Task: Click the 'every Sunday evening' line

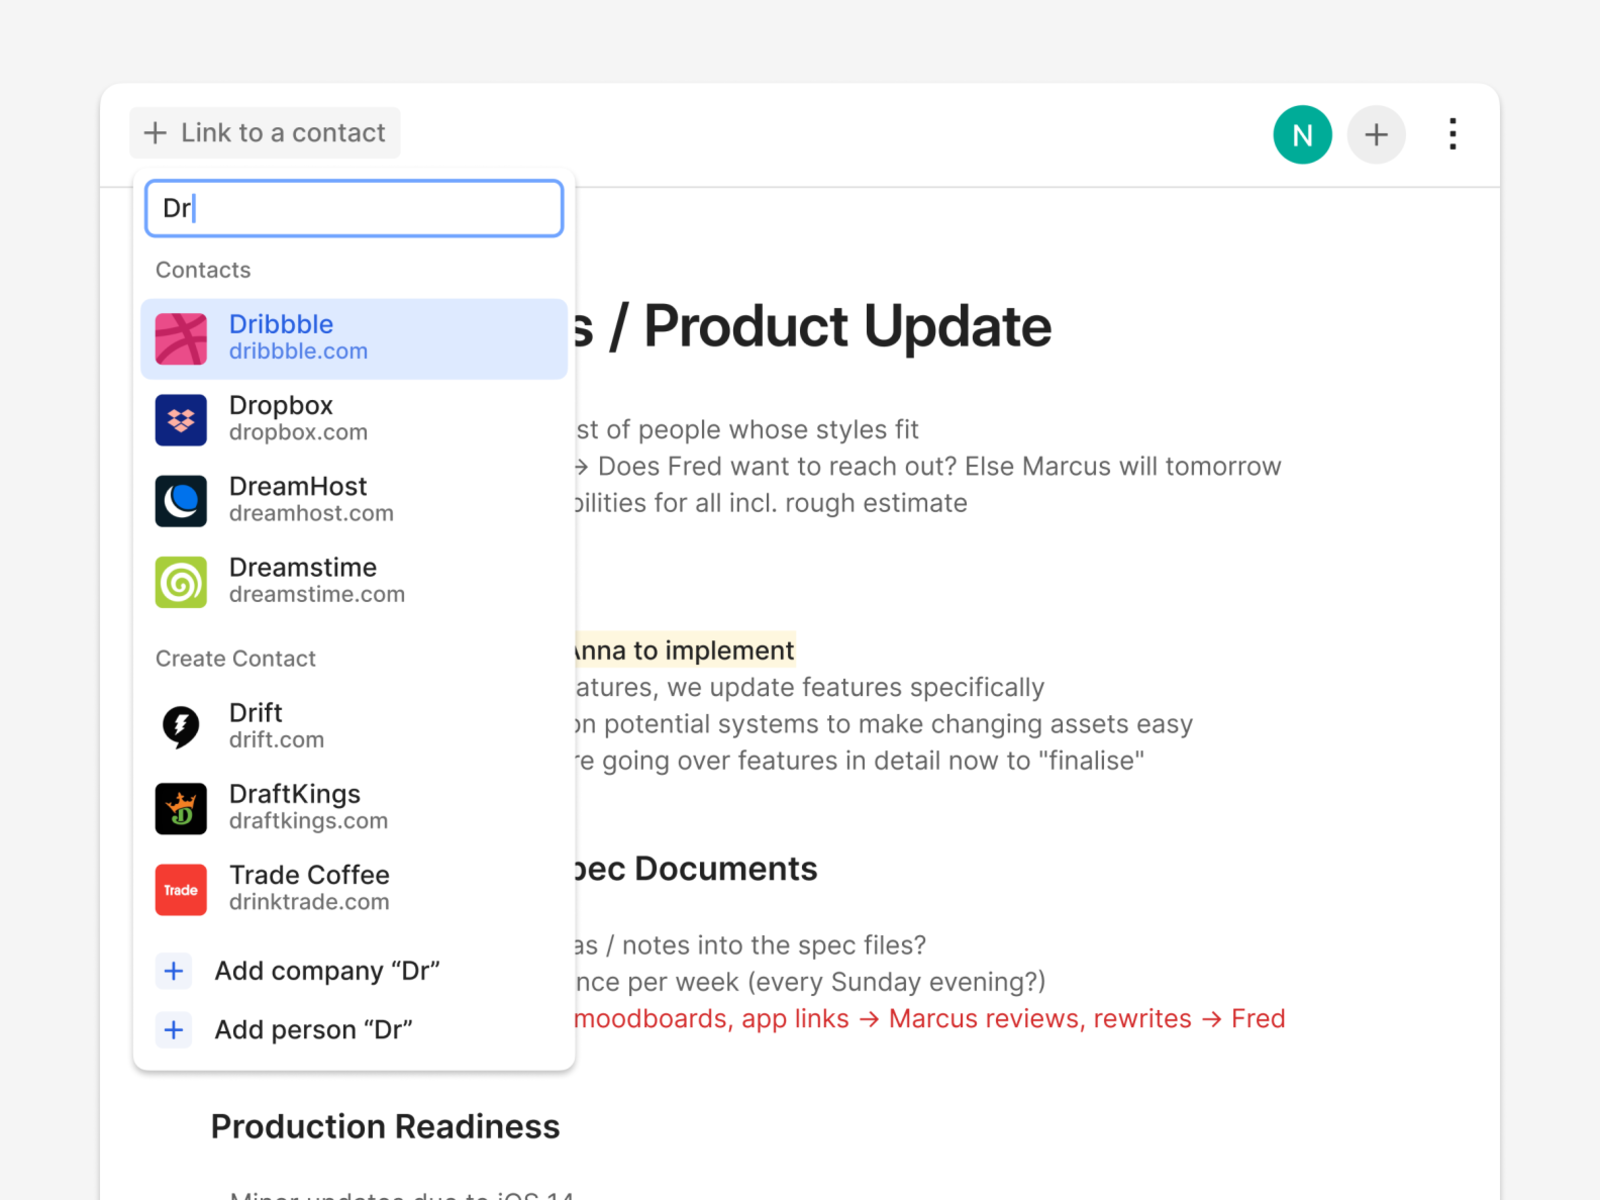Action: [810, 982]
